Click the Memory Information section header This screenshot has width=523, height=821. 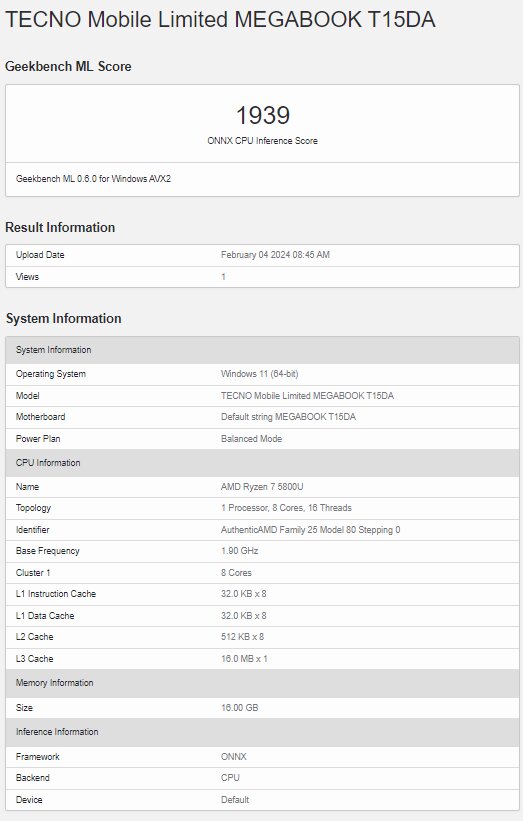pos(262,683)
